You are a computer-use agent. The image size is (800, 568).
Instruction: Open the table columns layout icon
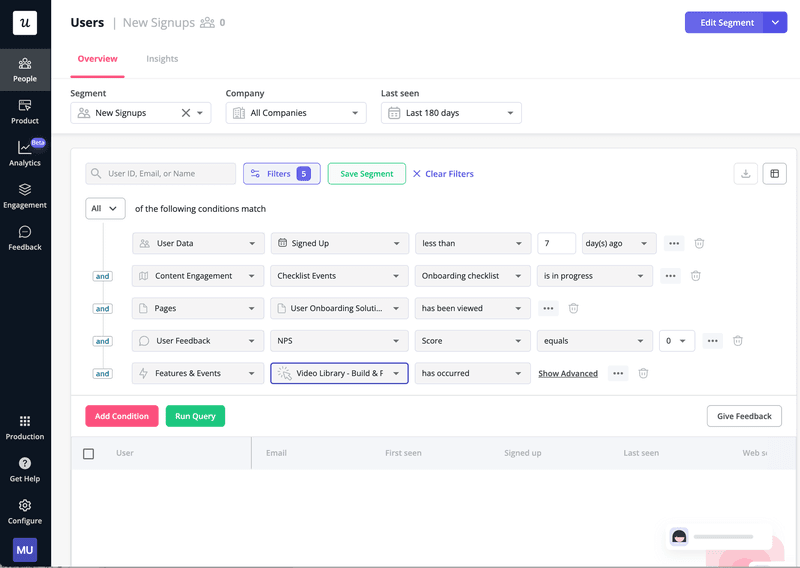tap(774, 174)
